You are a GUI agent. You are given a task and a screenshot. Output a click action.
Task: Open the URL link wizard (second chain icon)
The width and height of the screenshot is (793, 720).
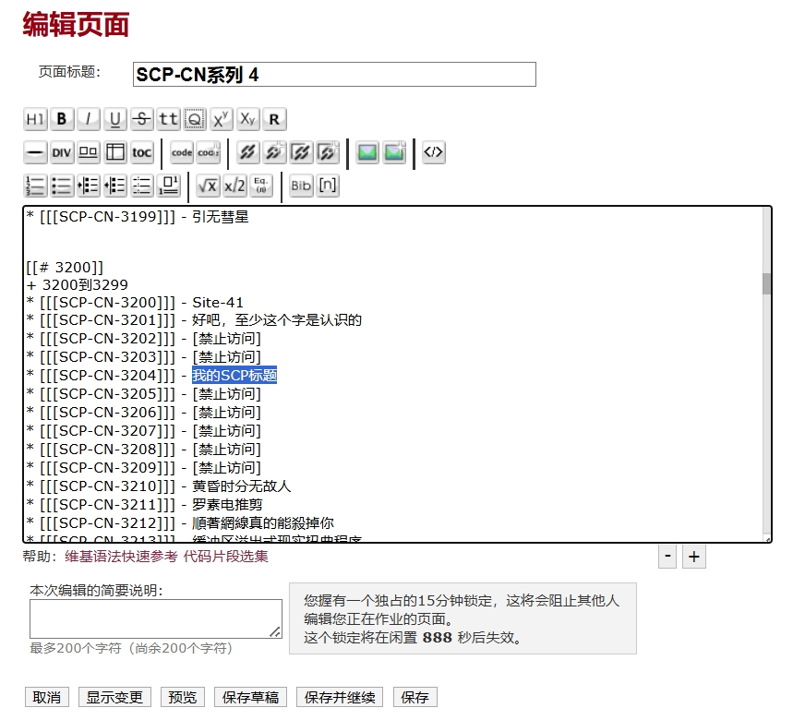point(275,152)
